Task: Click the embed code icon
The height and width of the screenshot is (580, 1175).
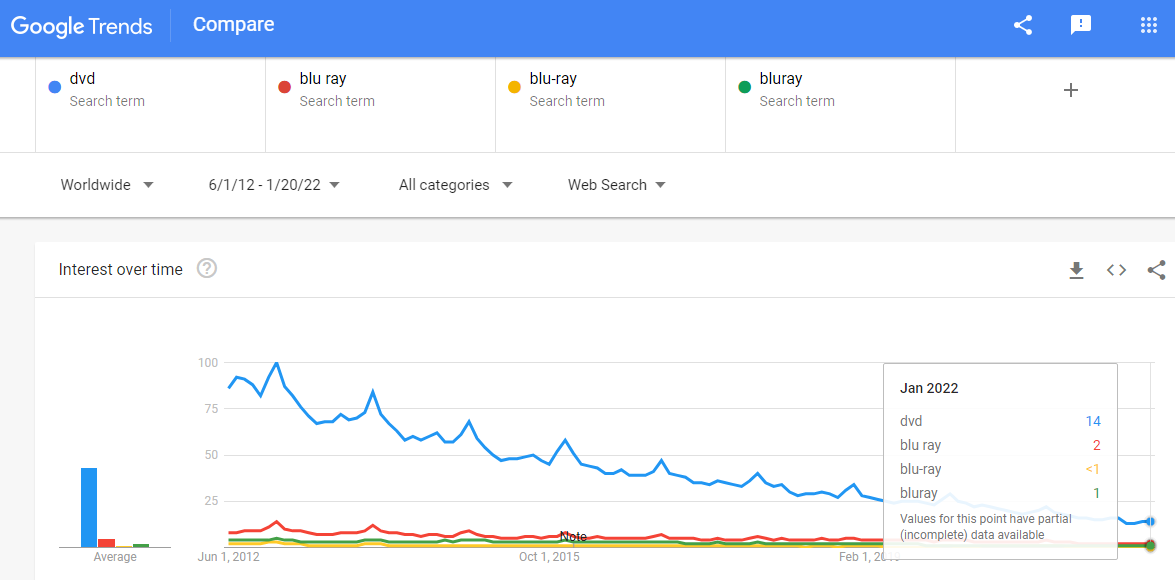Action: (1116, 270)
